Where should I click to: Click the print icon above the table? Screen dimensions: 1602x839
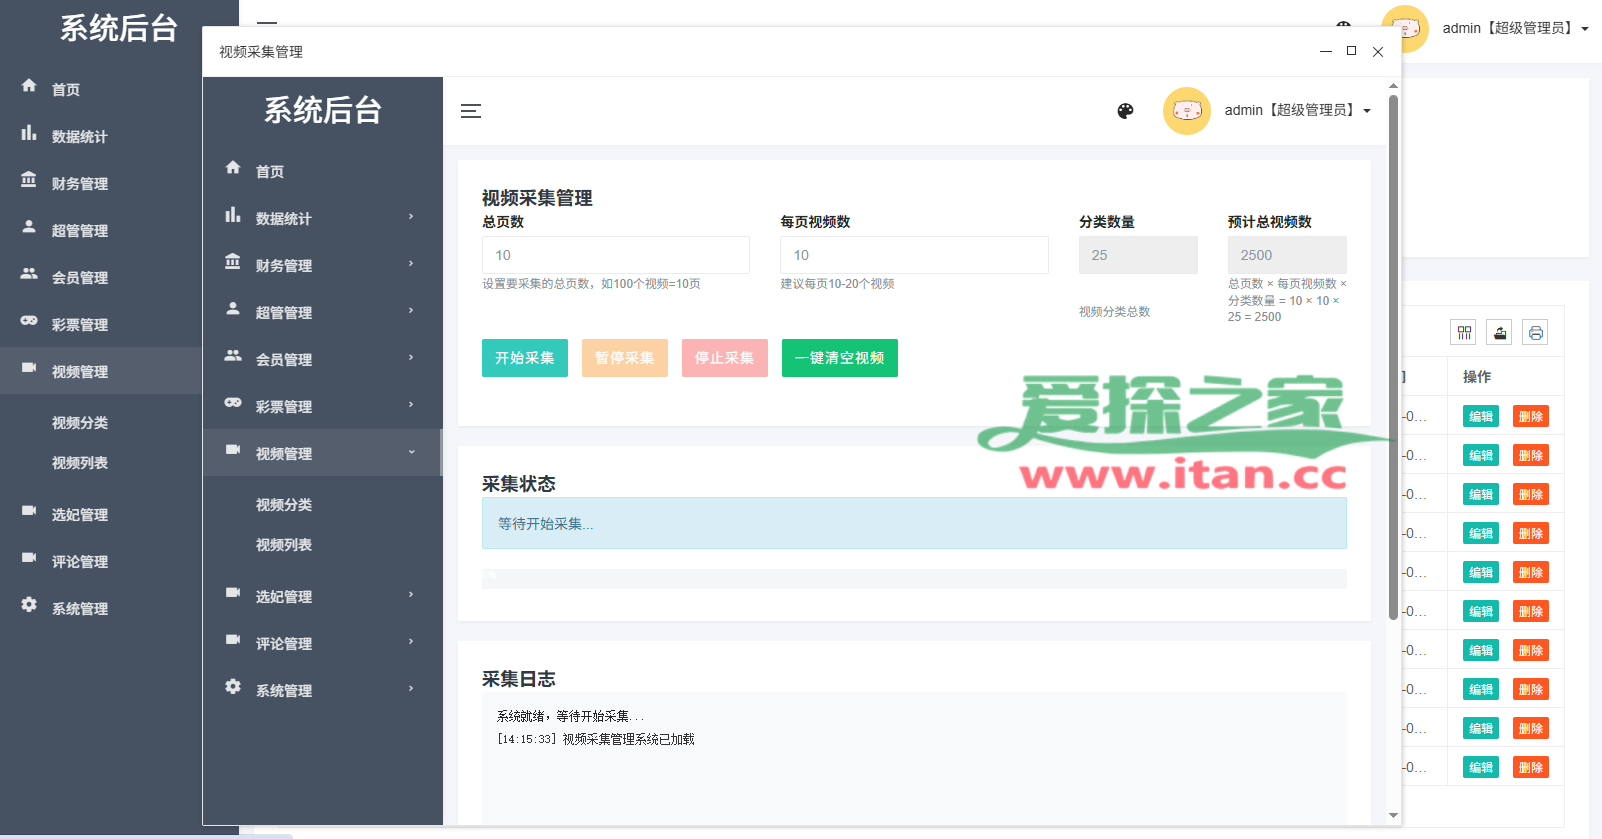coord(1536,333)
